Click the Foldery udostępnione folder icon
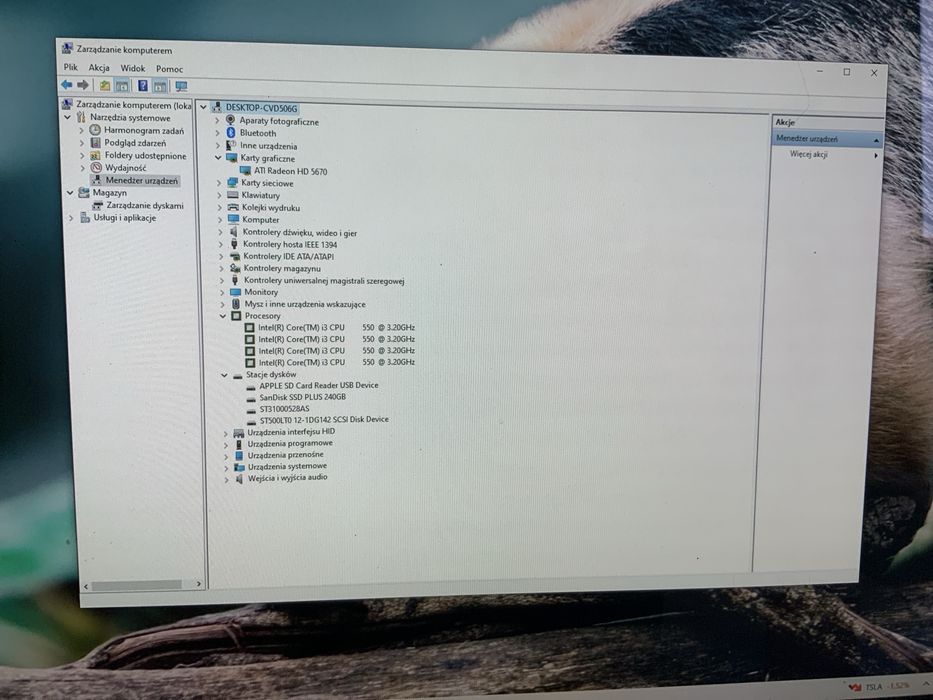 point(95,155)
